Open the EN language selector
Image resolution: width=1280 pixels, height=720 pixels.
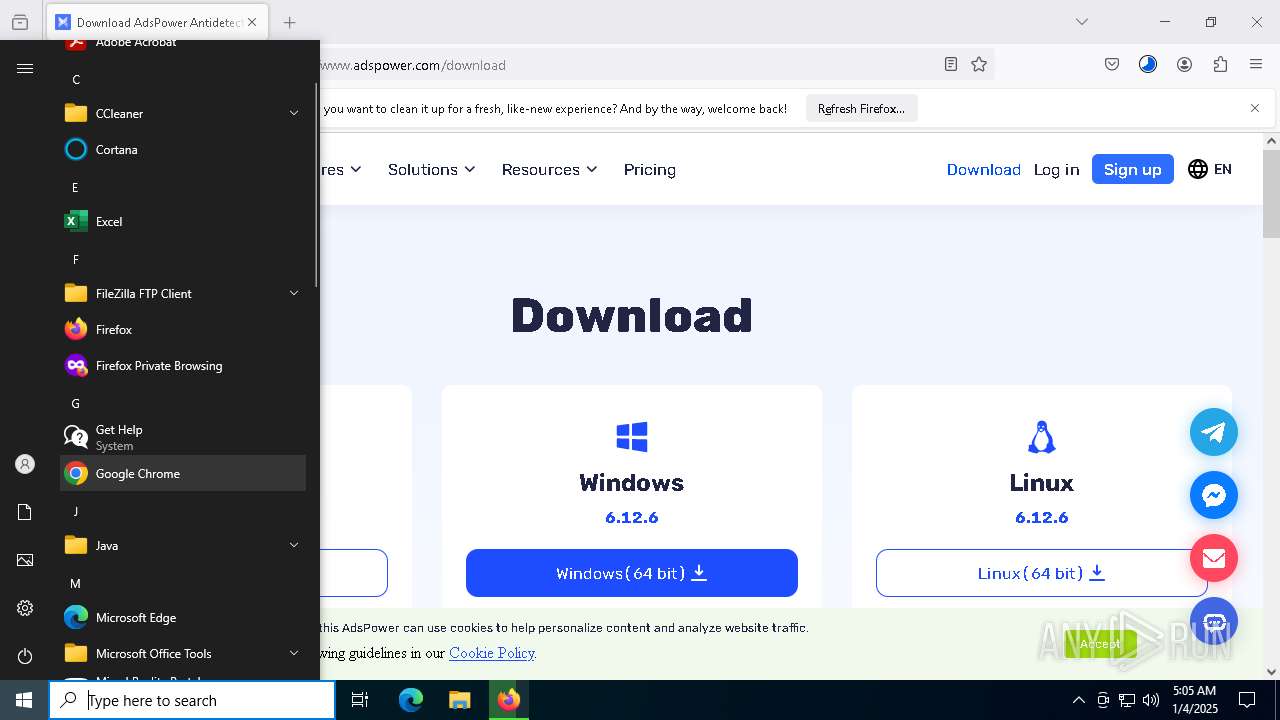point(1210,169)
